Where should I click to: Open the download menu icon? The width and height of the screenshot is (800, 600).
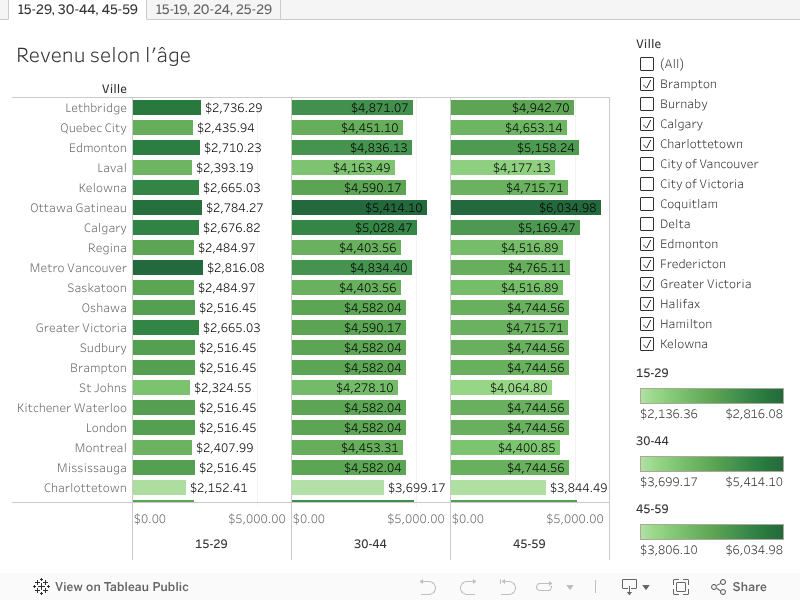click(x=630, y=587)
